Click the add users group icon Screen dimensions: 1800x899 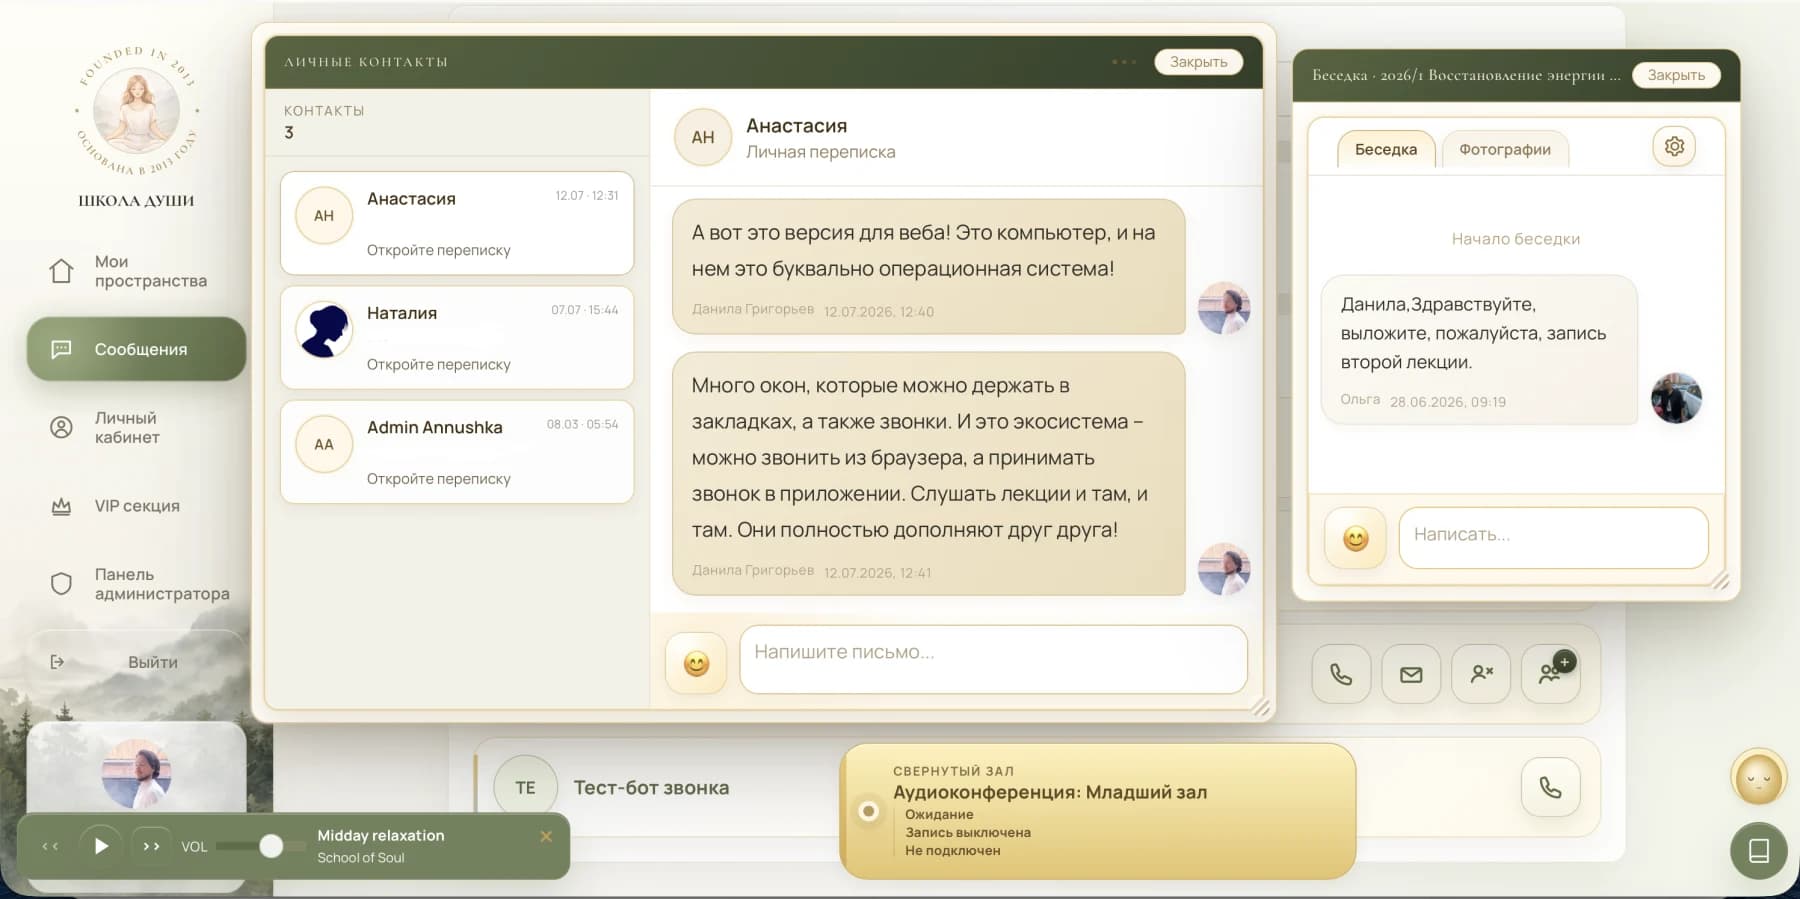[1551, 674]
